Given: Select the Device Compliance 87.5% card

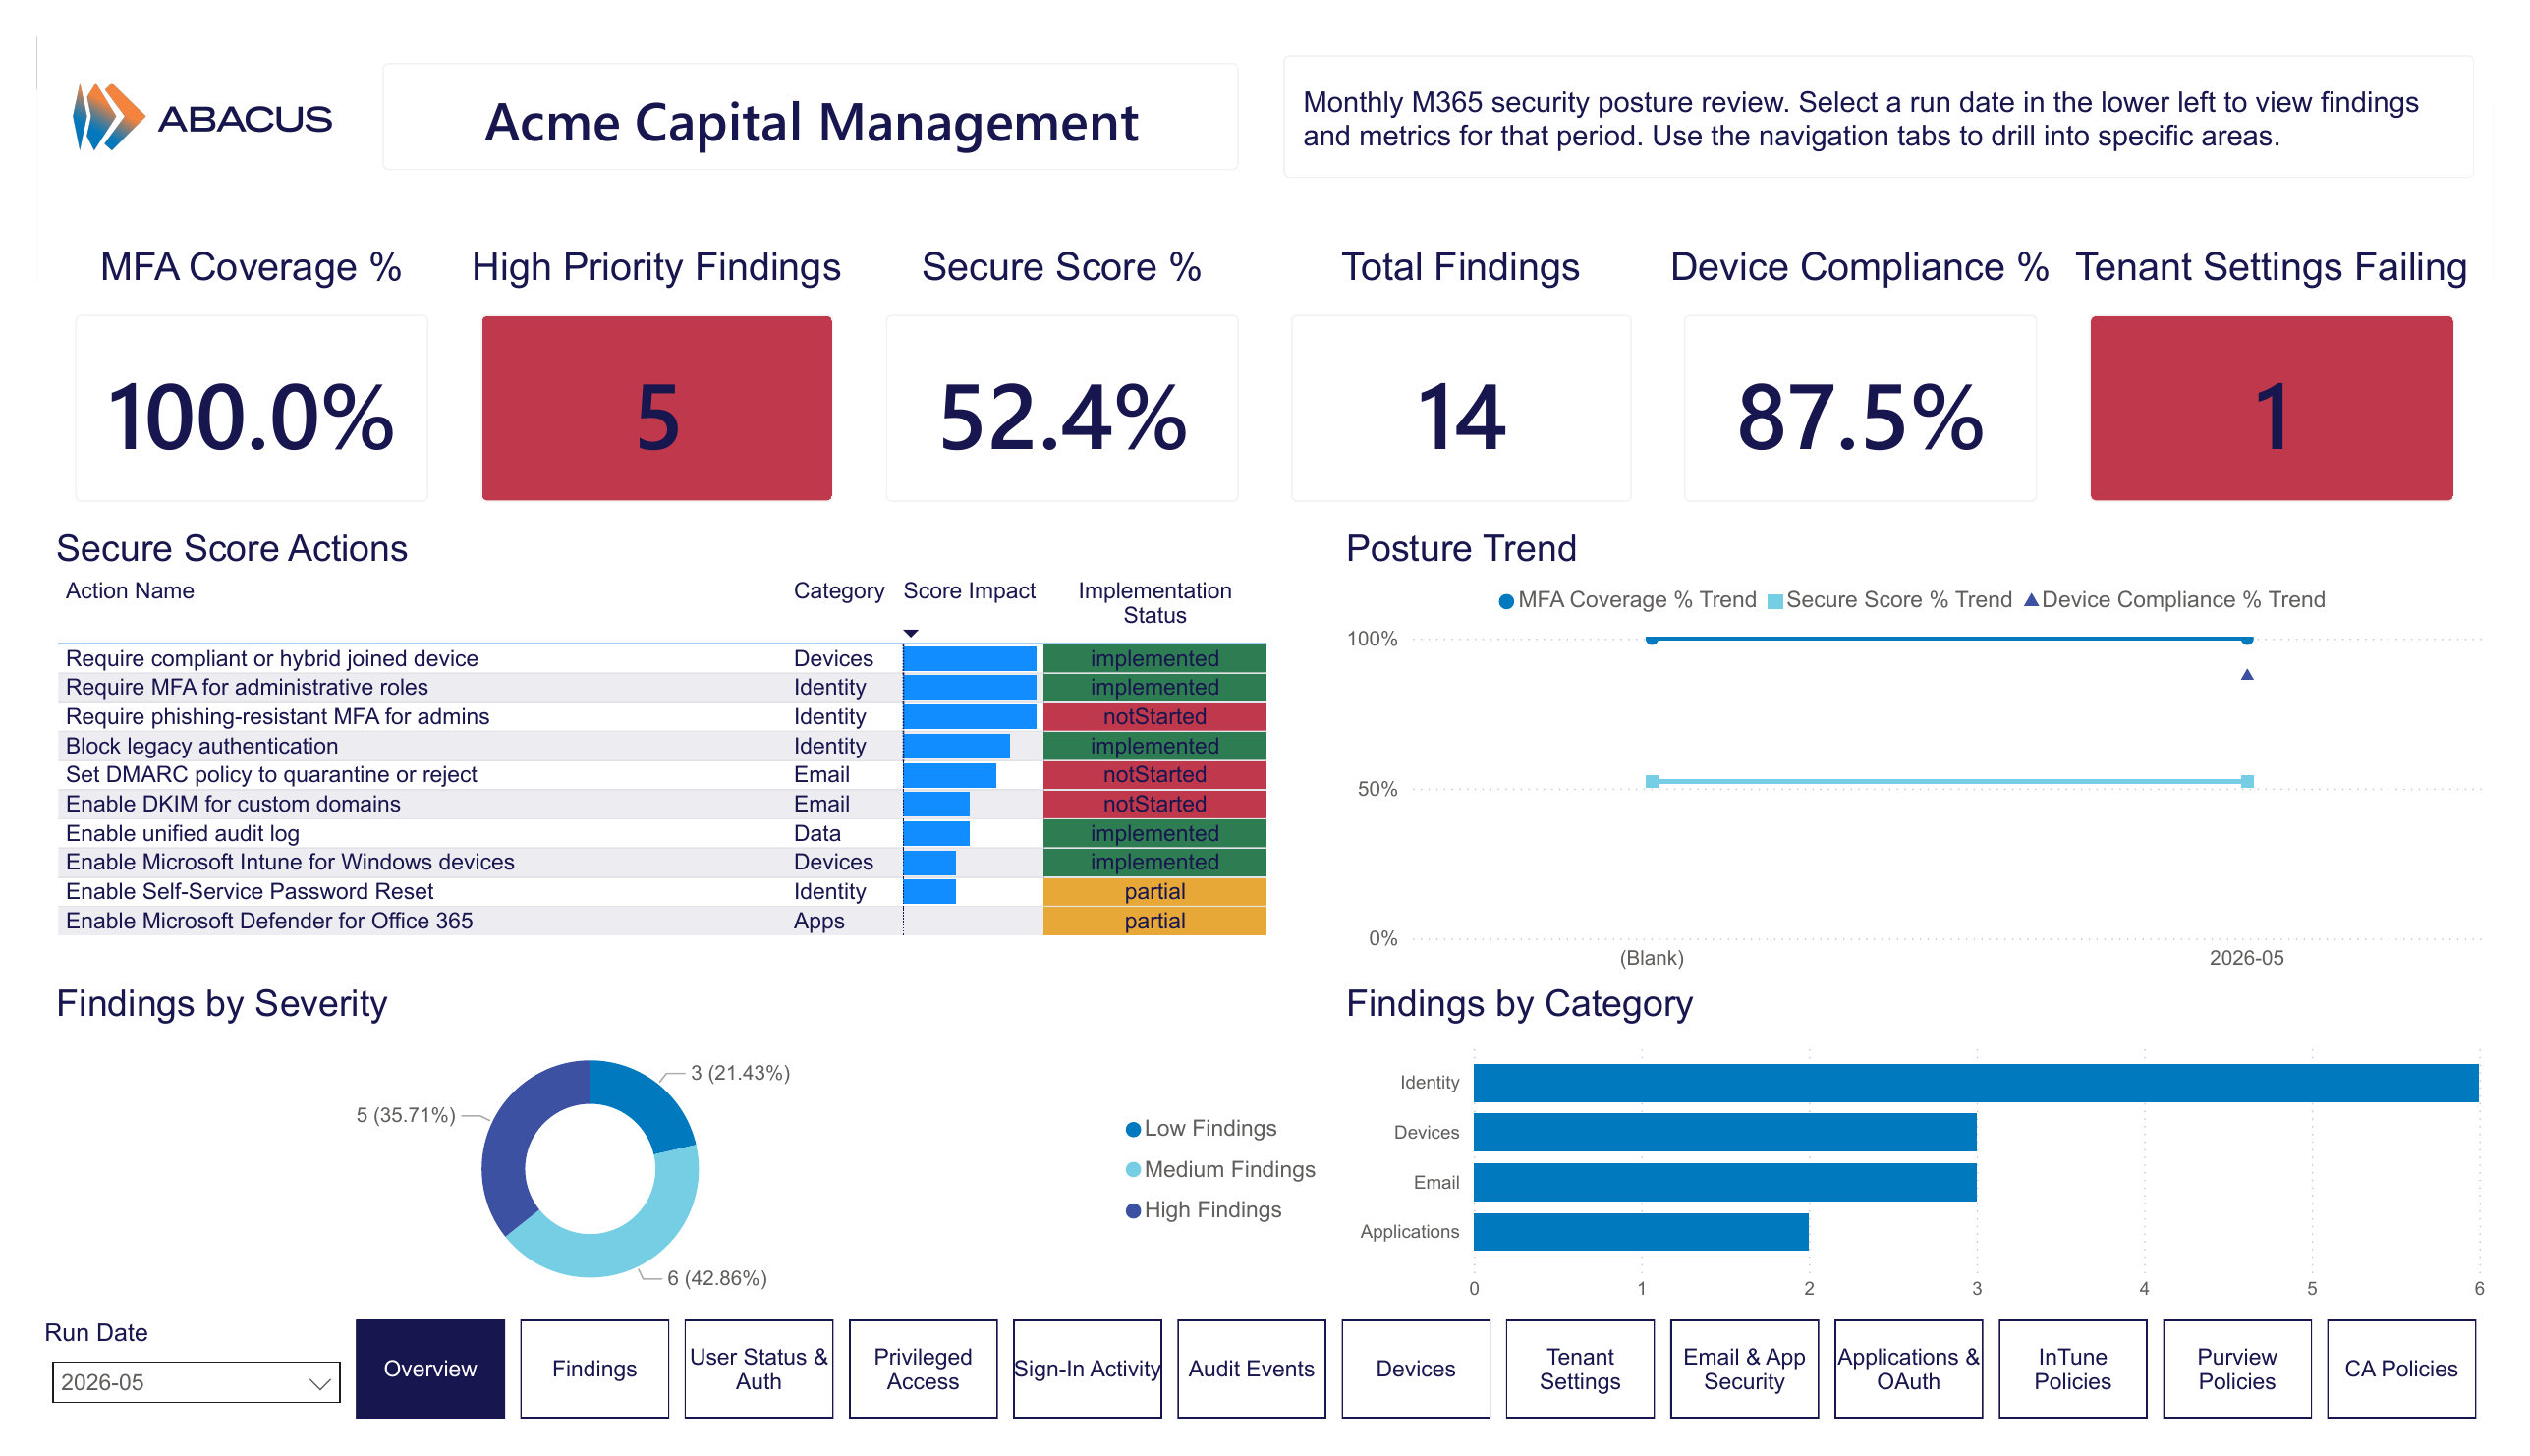Looking at the screenshot, I should pyautogui.click(x=1860, y=408).
